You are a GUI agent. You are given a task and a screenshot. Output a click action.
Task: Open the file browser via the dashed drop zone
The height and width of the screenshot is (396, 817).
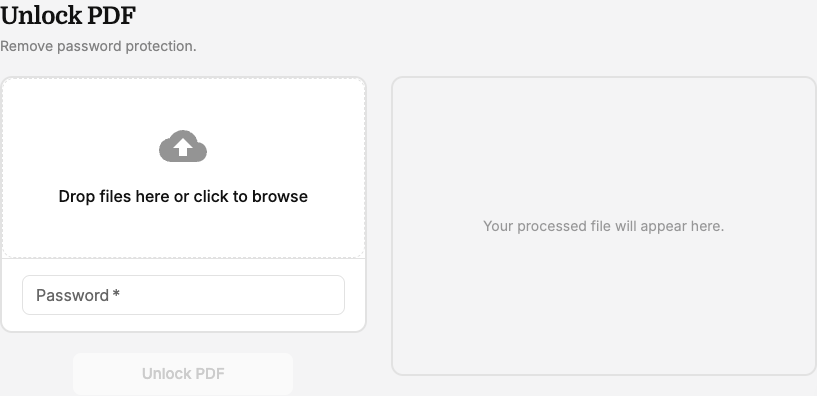point(183,168)
